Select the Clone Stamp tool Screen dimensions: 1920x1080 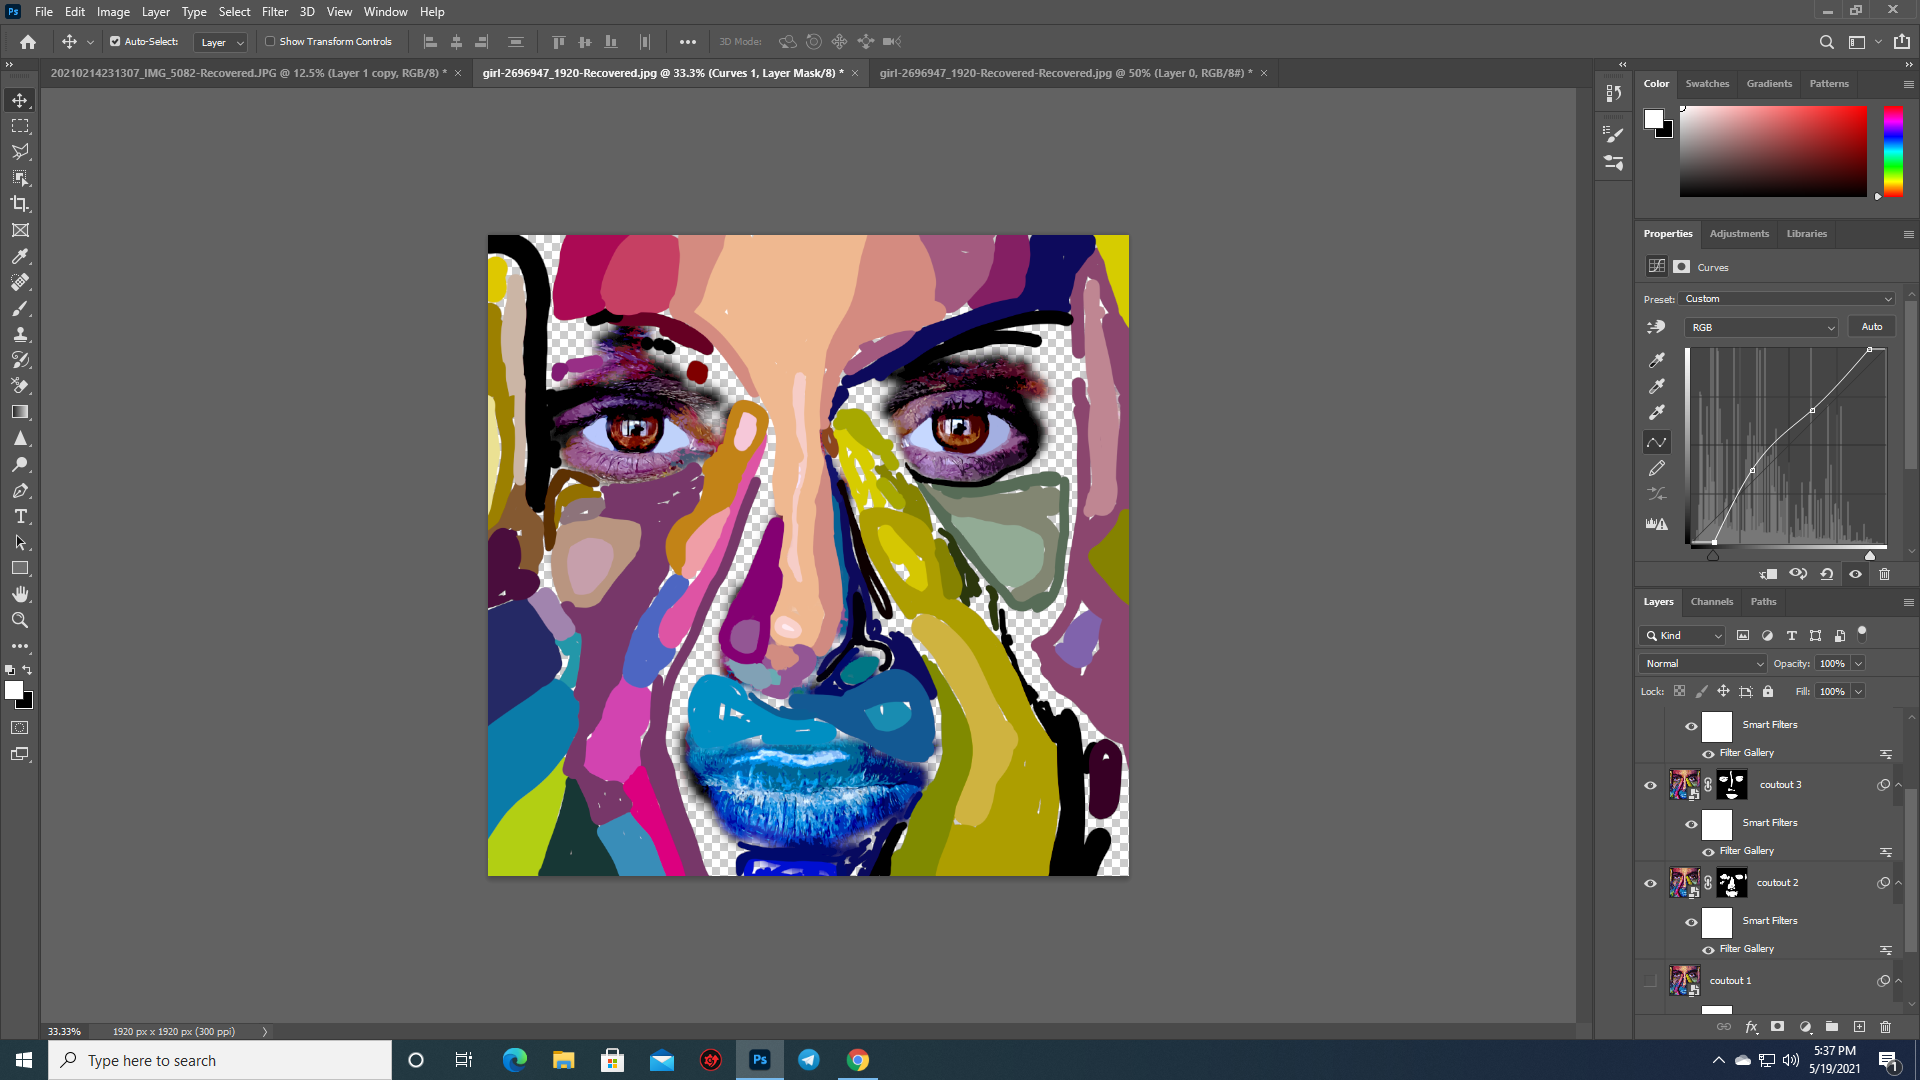[x=20, y=334]
